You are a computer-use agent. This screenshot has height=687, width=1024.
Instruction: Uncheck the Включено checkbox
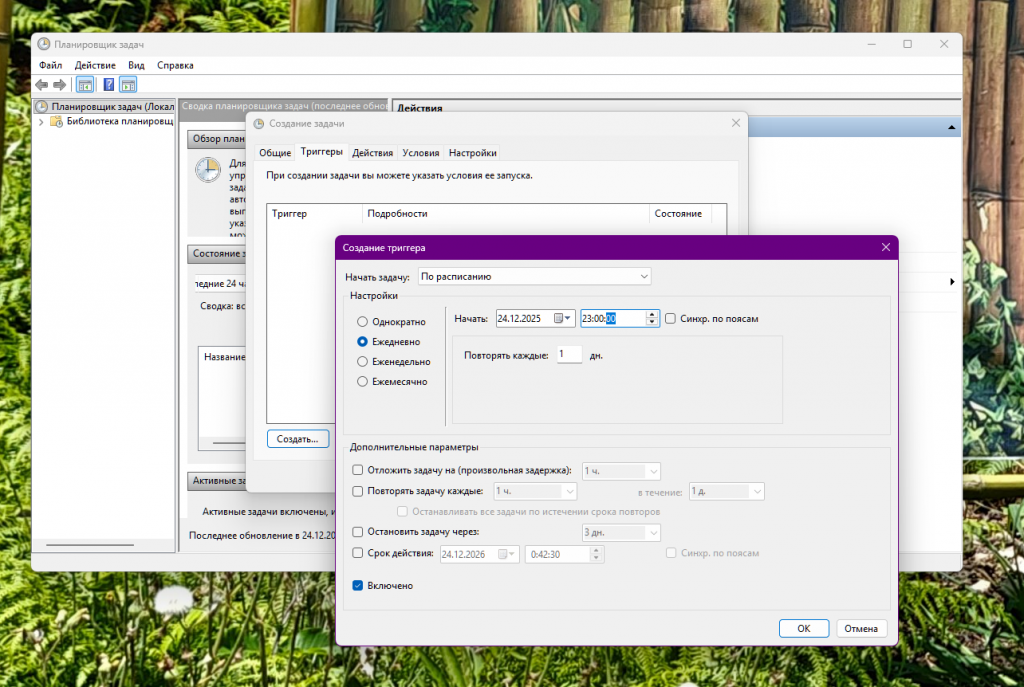click(358, 586)
